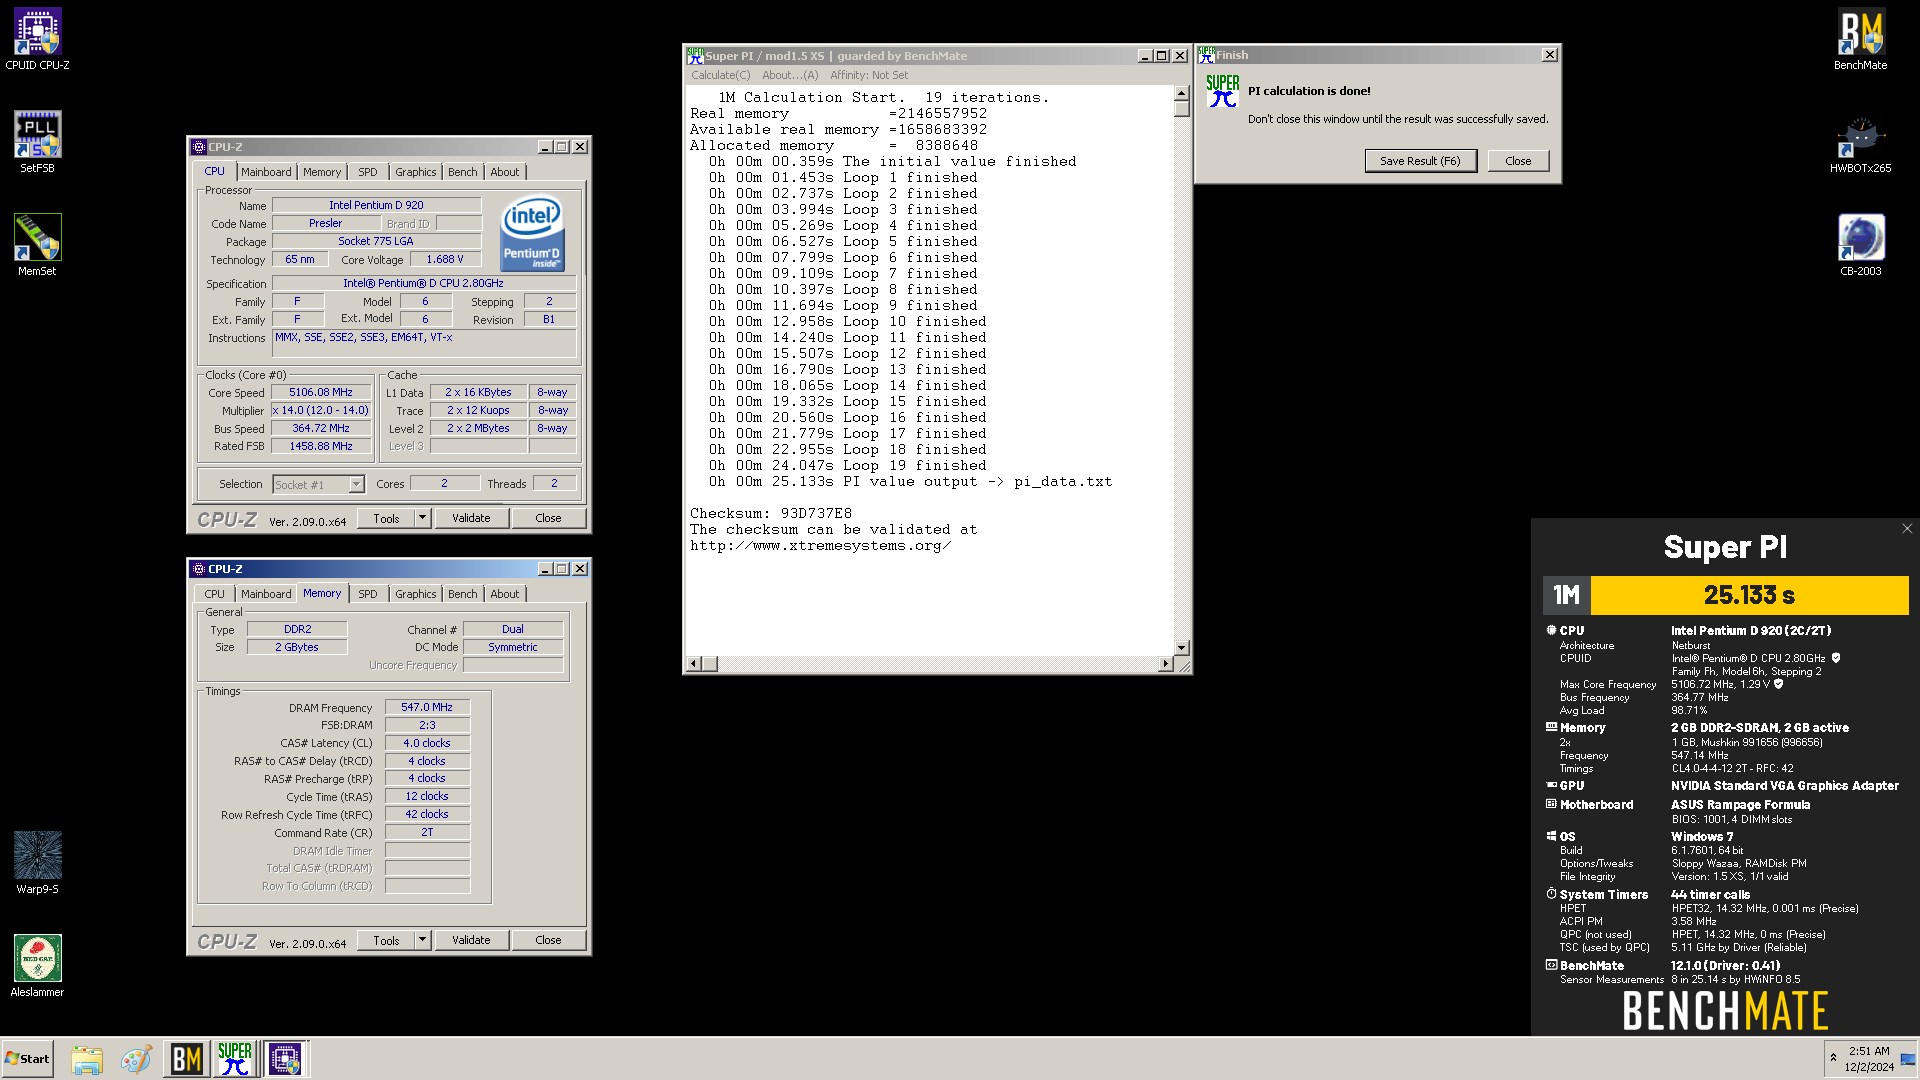Click Close button in bottom CPU-Z window
Image resolution: width=1920 pixels, height=1080 pixels.
pos(548,940)
